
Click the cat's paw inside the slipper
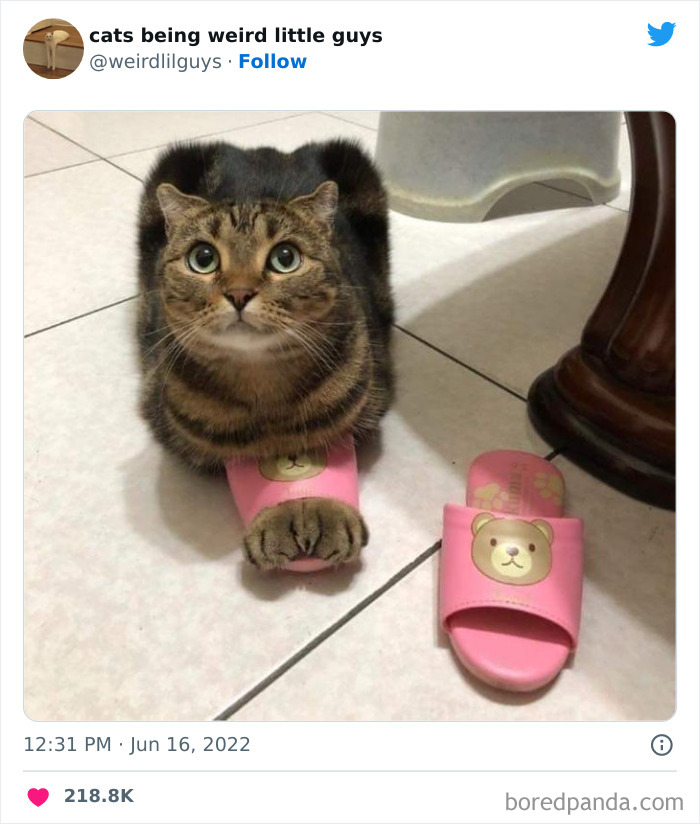[x=305, y=531]
